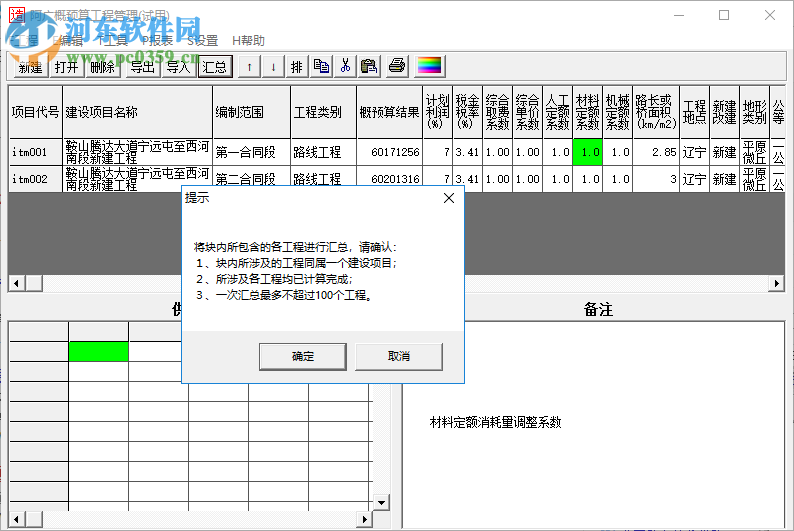Click the 60171256 budget result cell

point(389,152)
